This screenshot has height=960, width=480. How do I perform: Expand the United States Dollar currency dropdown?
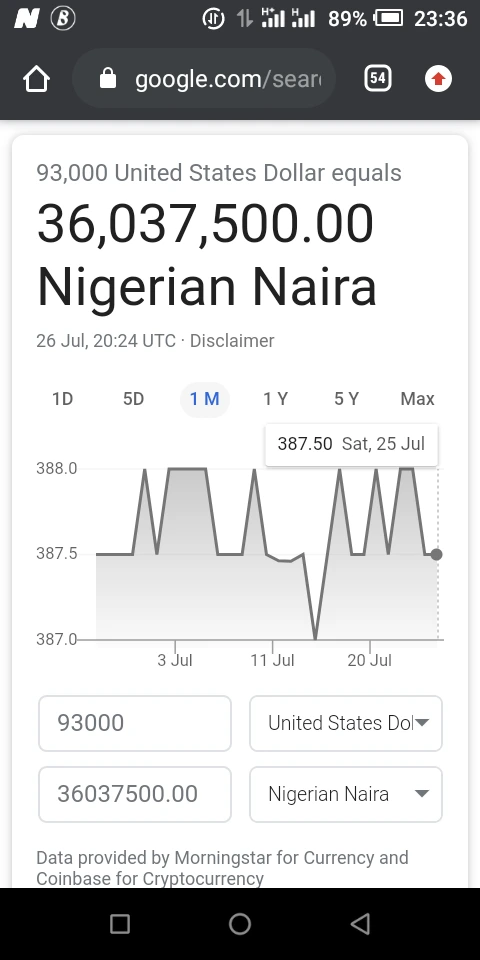tap(346, 723)
